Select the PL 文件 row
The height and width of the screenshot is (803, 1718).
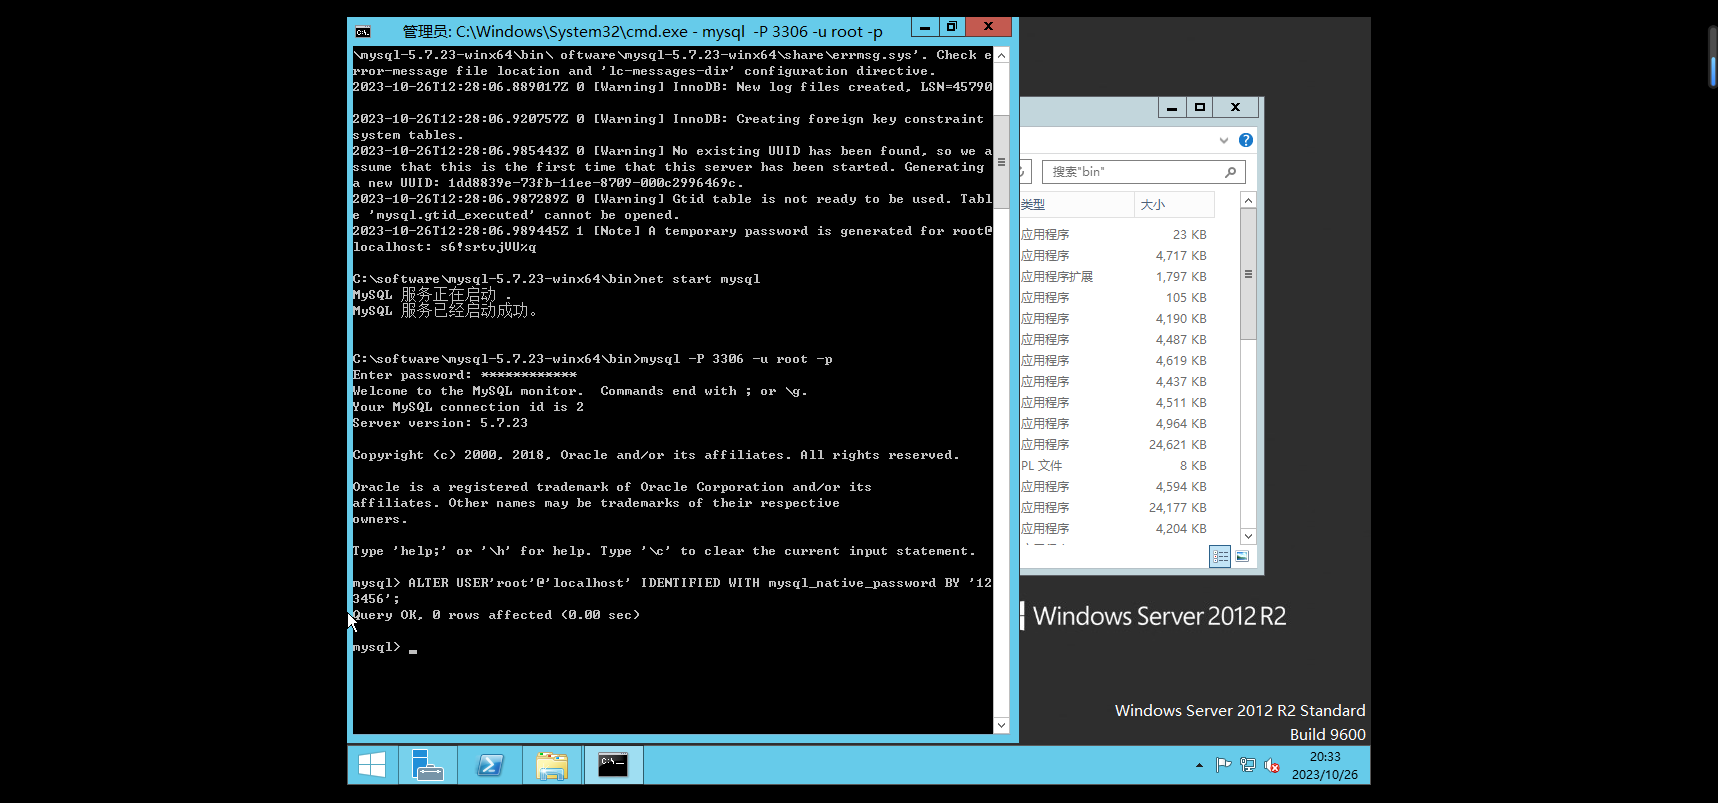pos(1117,466)
